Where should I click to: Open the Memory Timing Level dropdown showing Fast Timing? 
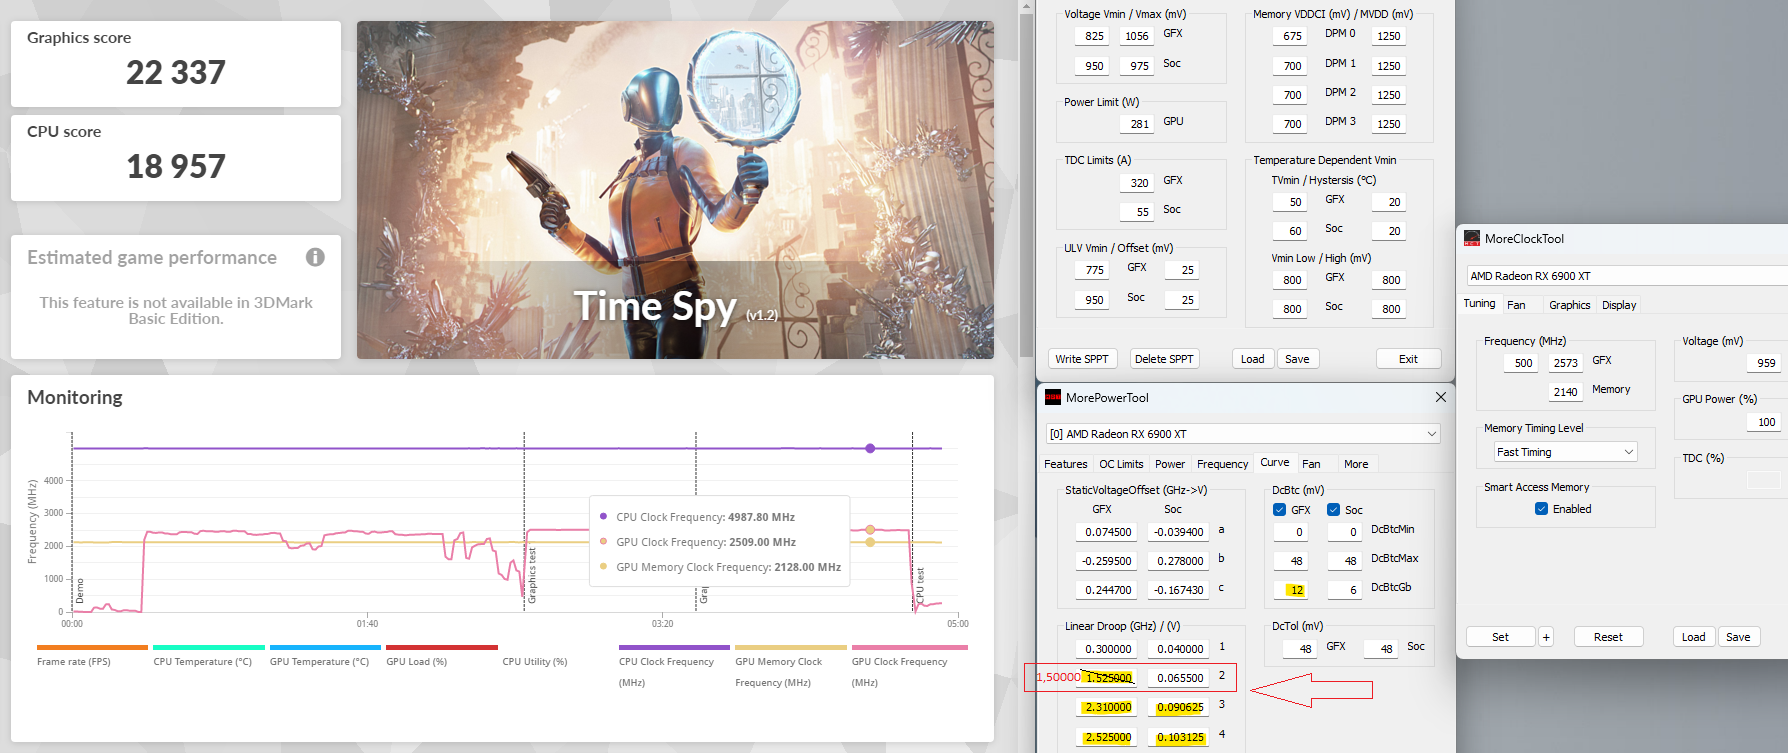1565,452
